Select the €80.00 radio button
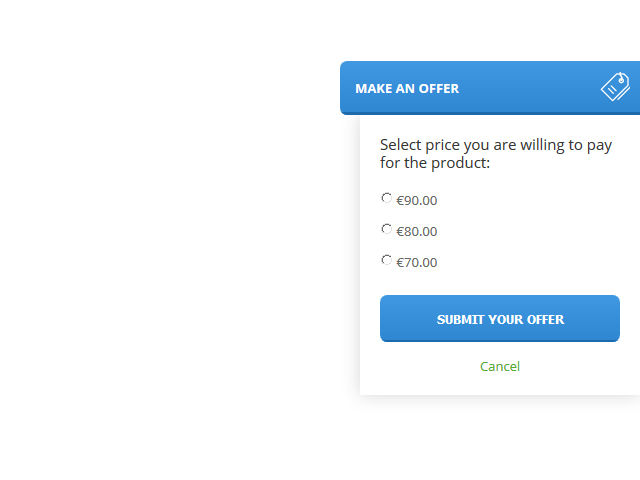This screenshot has height=480, width=640. click(387, 229)
